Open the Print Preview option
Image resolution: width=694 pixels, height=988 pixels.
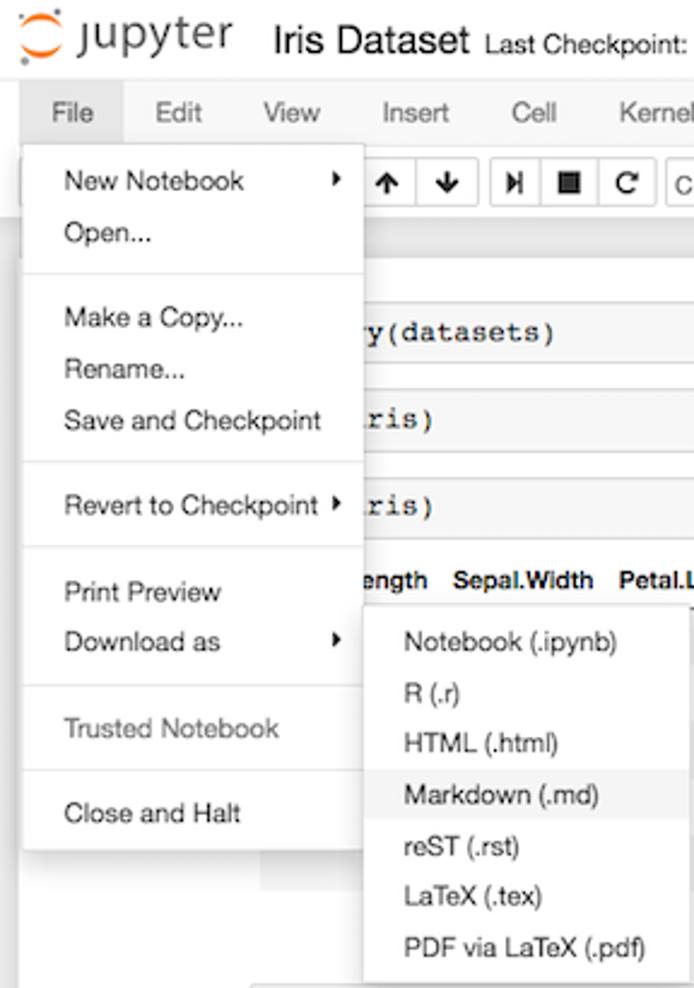tap(143, 592)
